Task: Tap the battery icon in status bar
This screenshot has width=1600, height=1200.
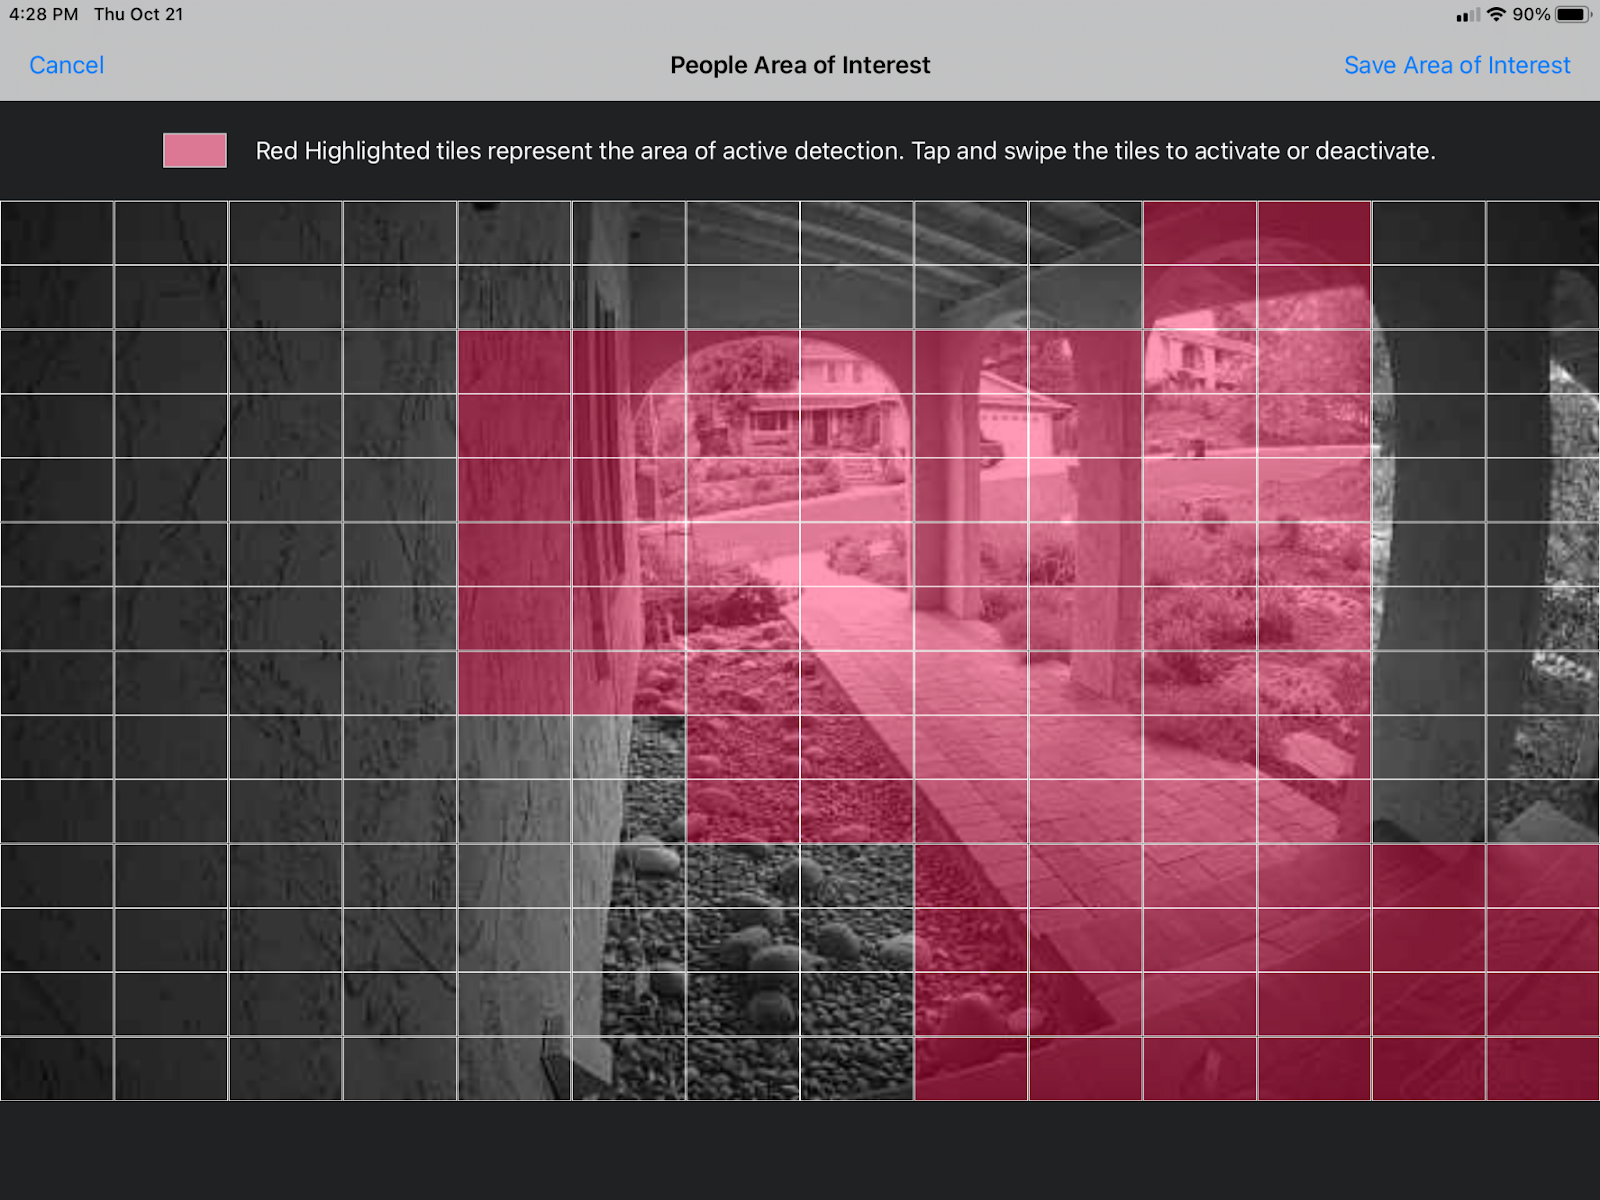Action: pos(1572,14)
